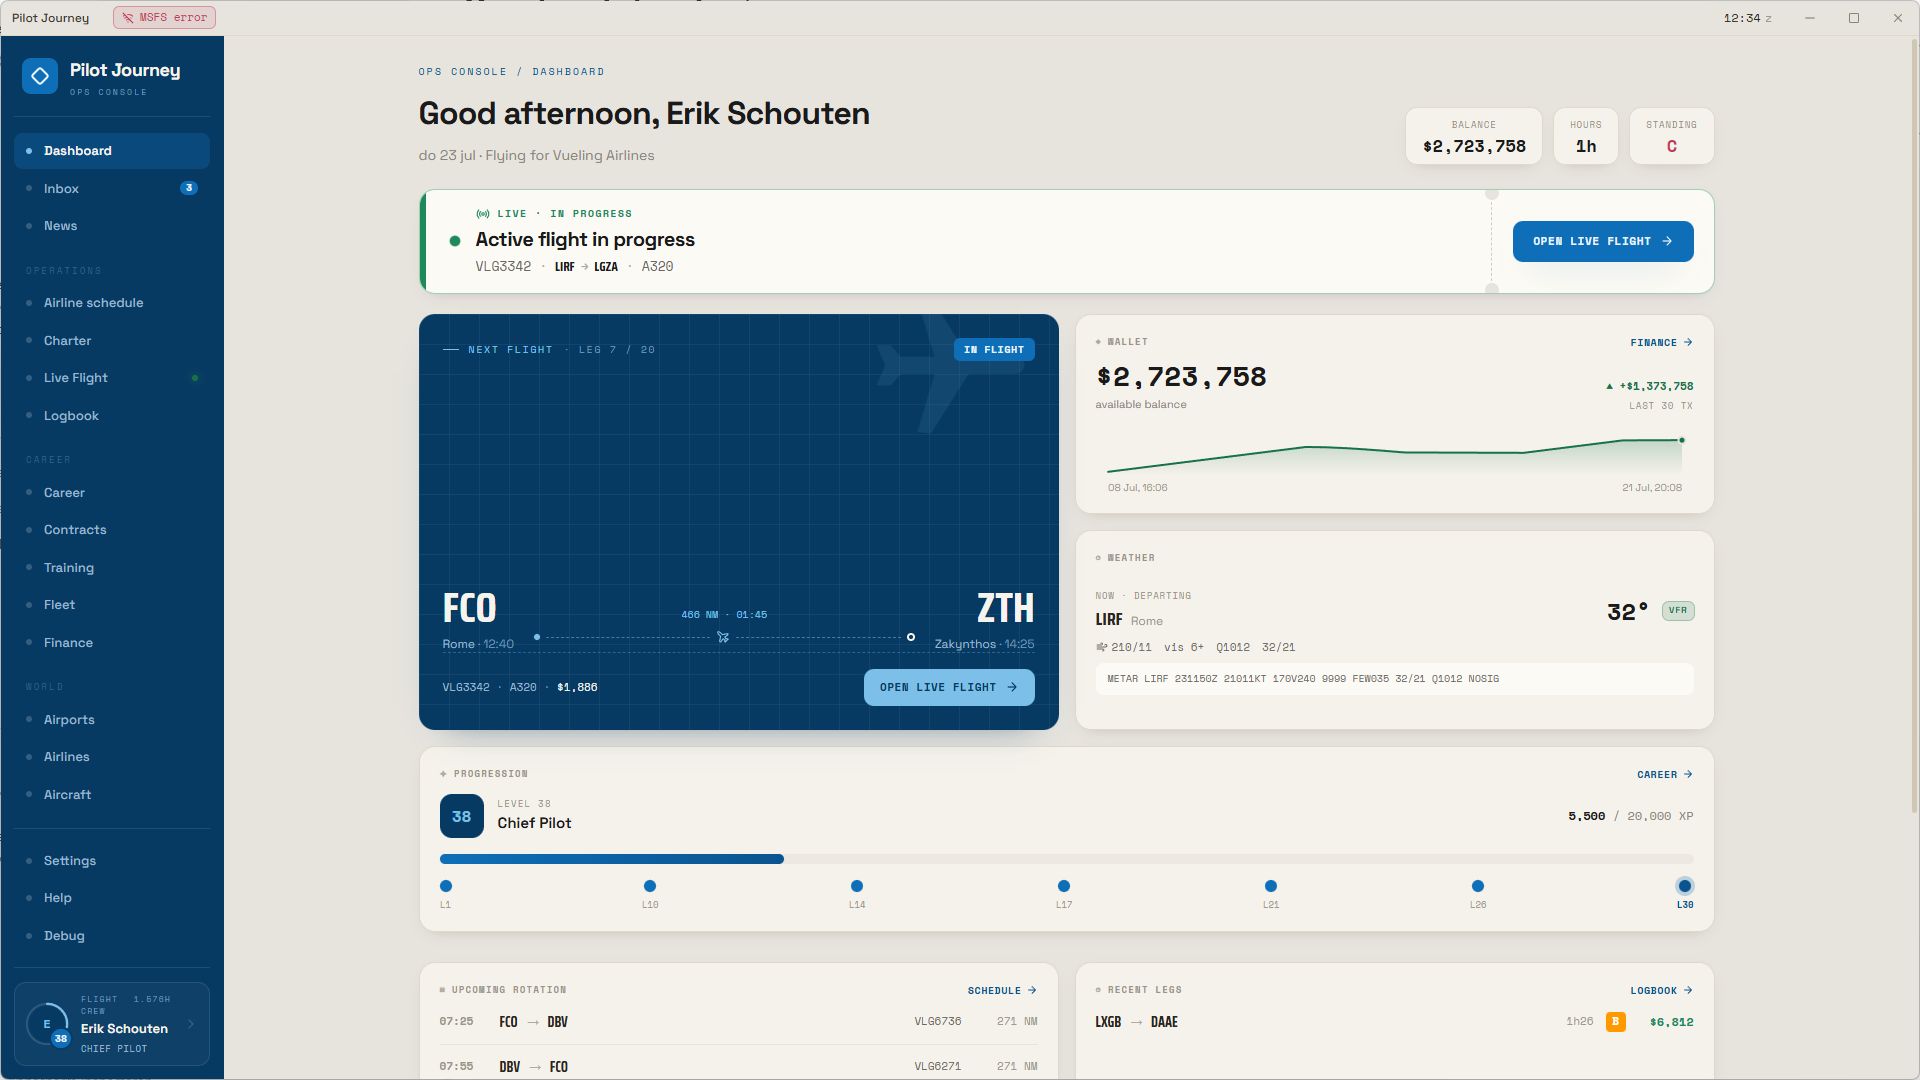
Task: Click the IN FLIGHT status badge
Action: click(994, 350)
